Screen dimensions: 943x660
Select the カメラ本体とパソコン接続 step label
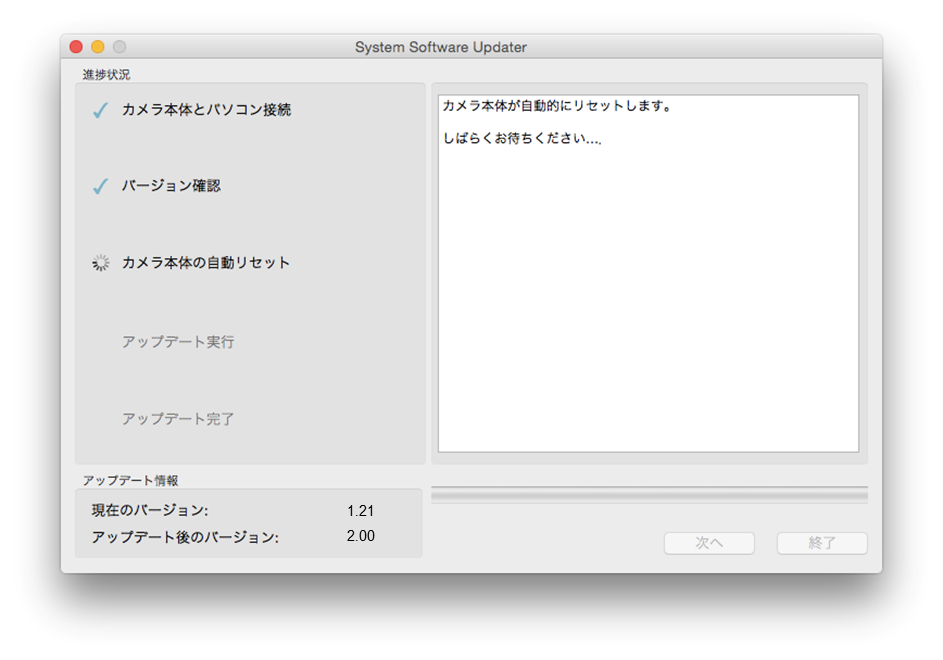coord(206,110)
